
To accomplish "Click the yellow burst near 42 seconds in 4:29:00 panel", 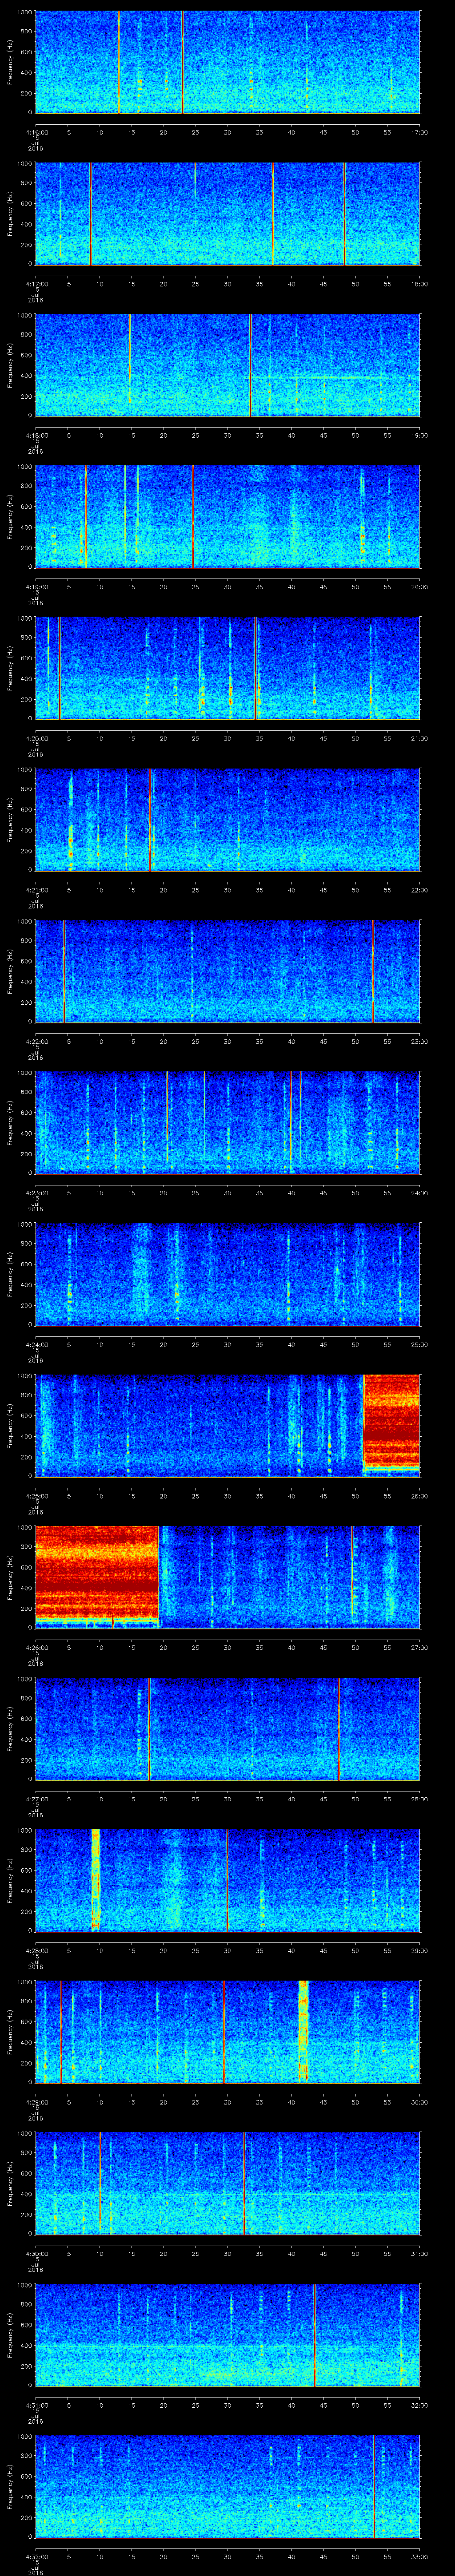I will [303, 2031].
